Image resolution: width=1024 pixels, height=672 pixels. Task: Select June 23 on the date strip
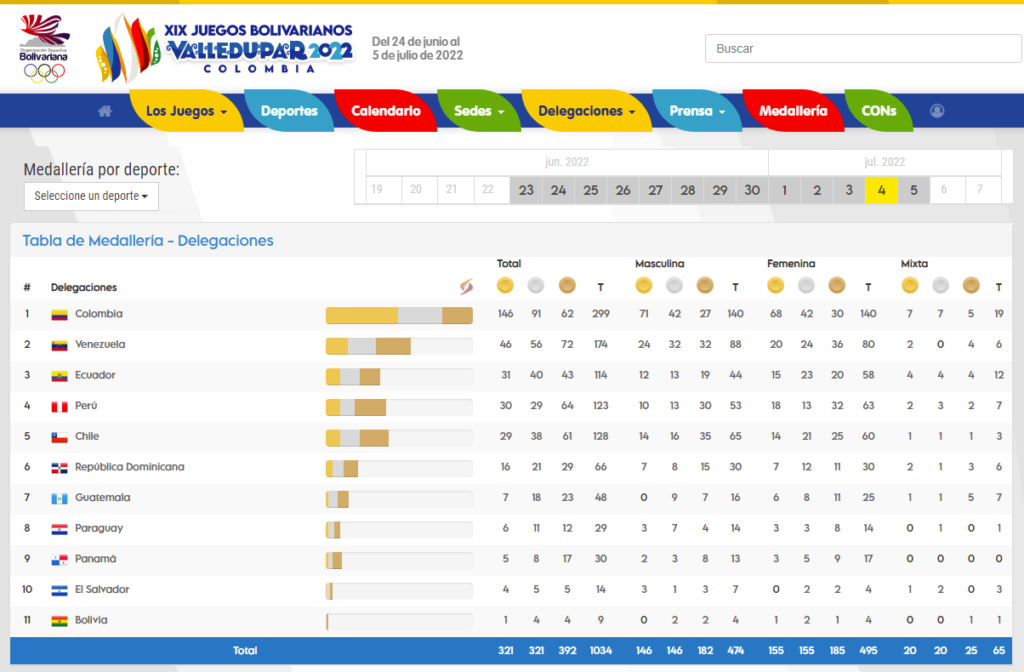pos(526,190)
